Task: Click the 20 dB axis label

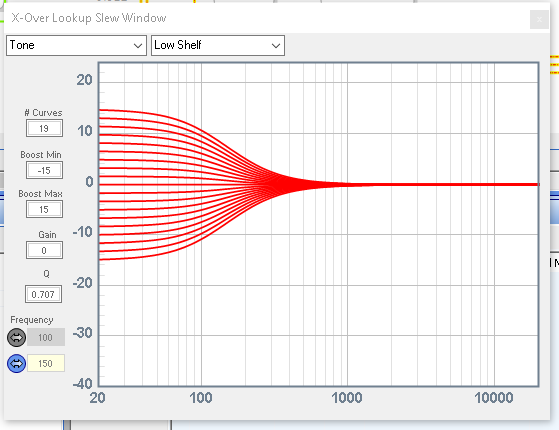Action: [84, 80]
